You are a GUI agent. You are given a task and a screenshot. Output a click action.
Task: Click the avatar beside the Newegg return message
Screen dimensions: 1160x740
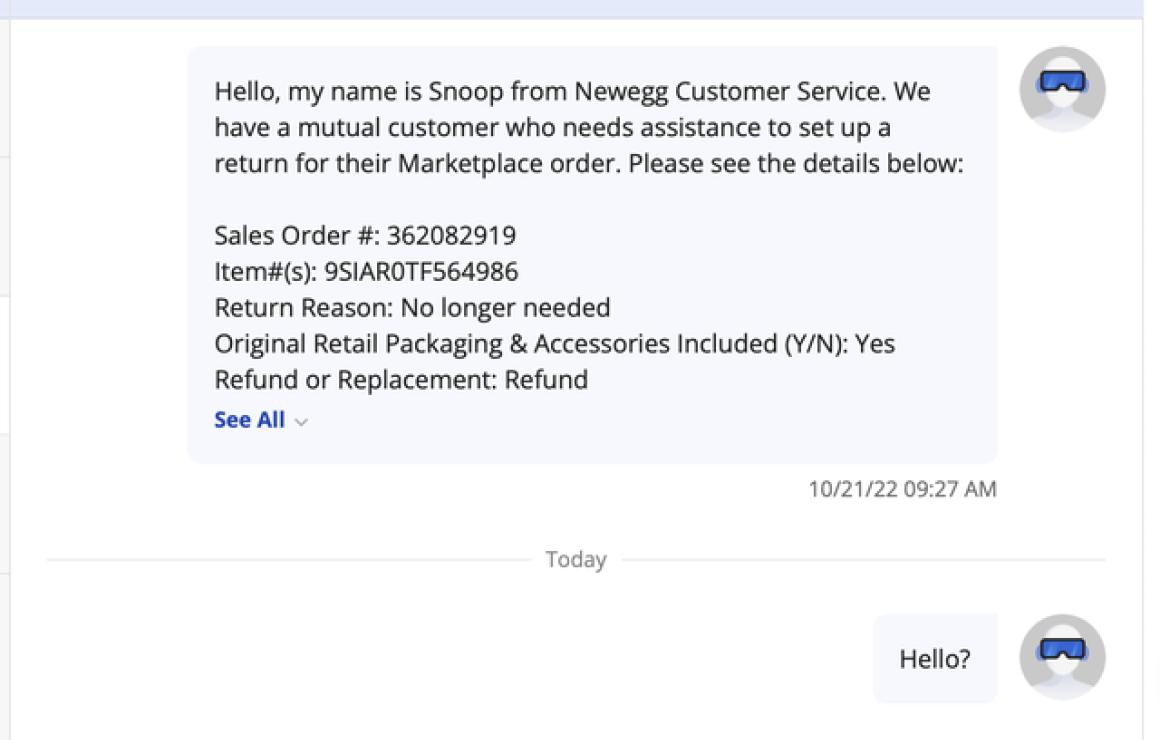1062,89
